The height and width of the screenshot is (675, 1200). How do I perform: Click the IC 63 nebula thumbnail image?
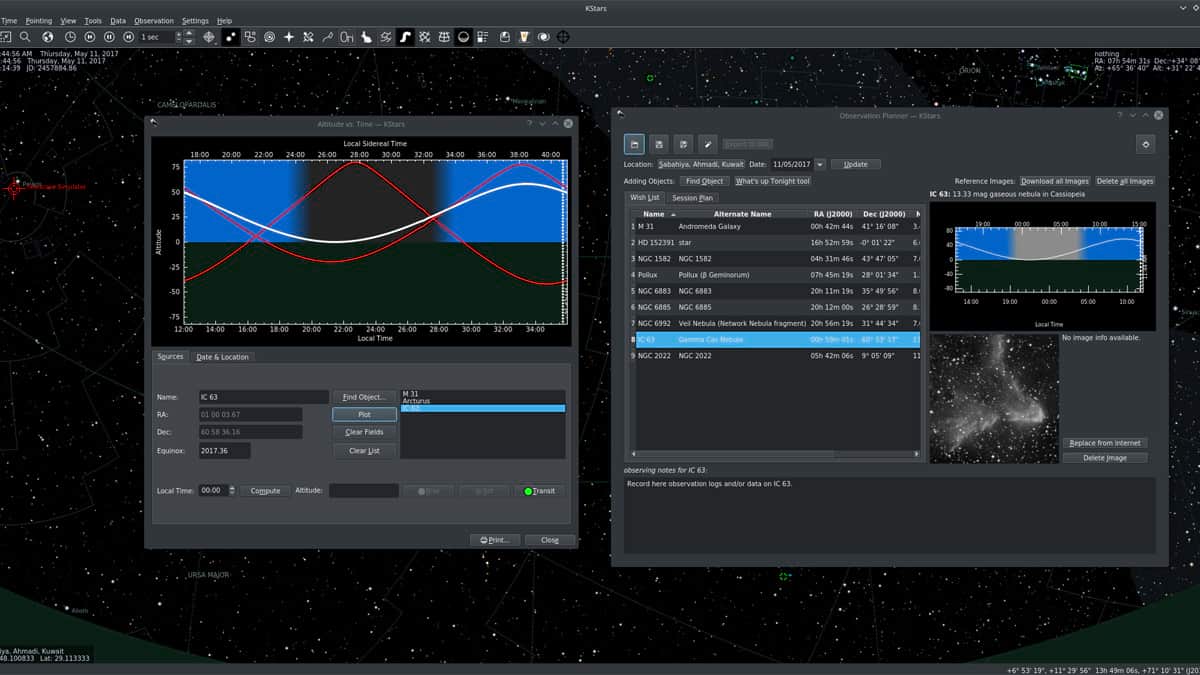tap(992, 398)
